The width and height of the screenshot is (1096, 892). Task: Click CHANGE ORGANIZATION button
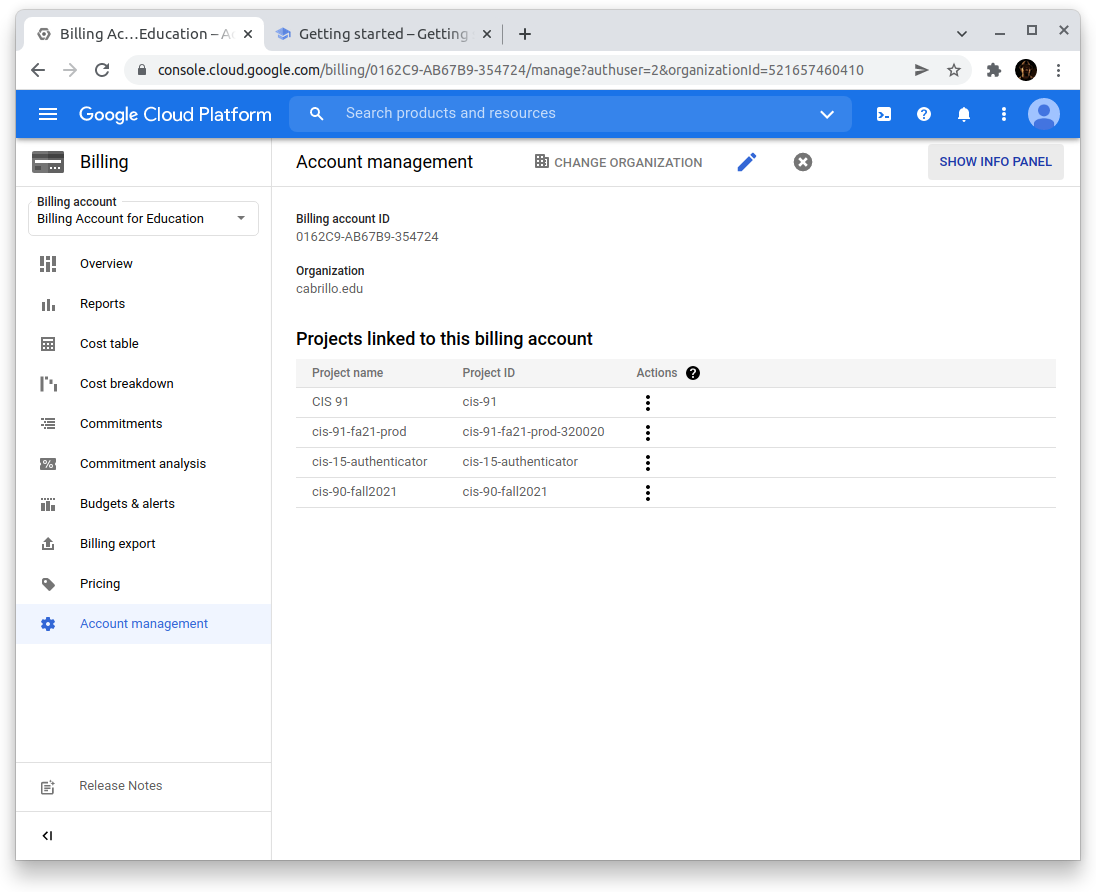point(618,162)
